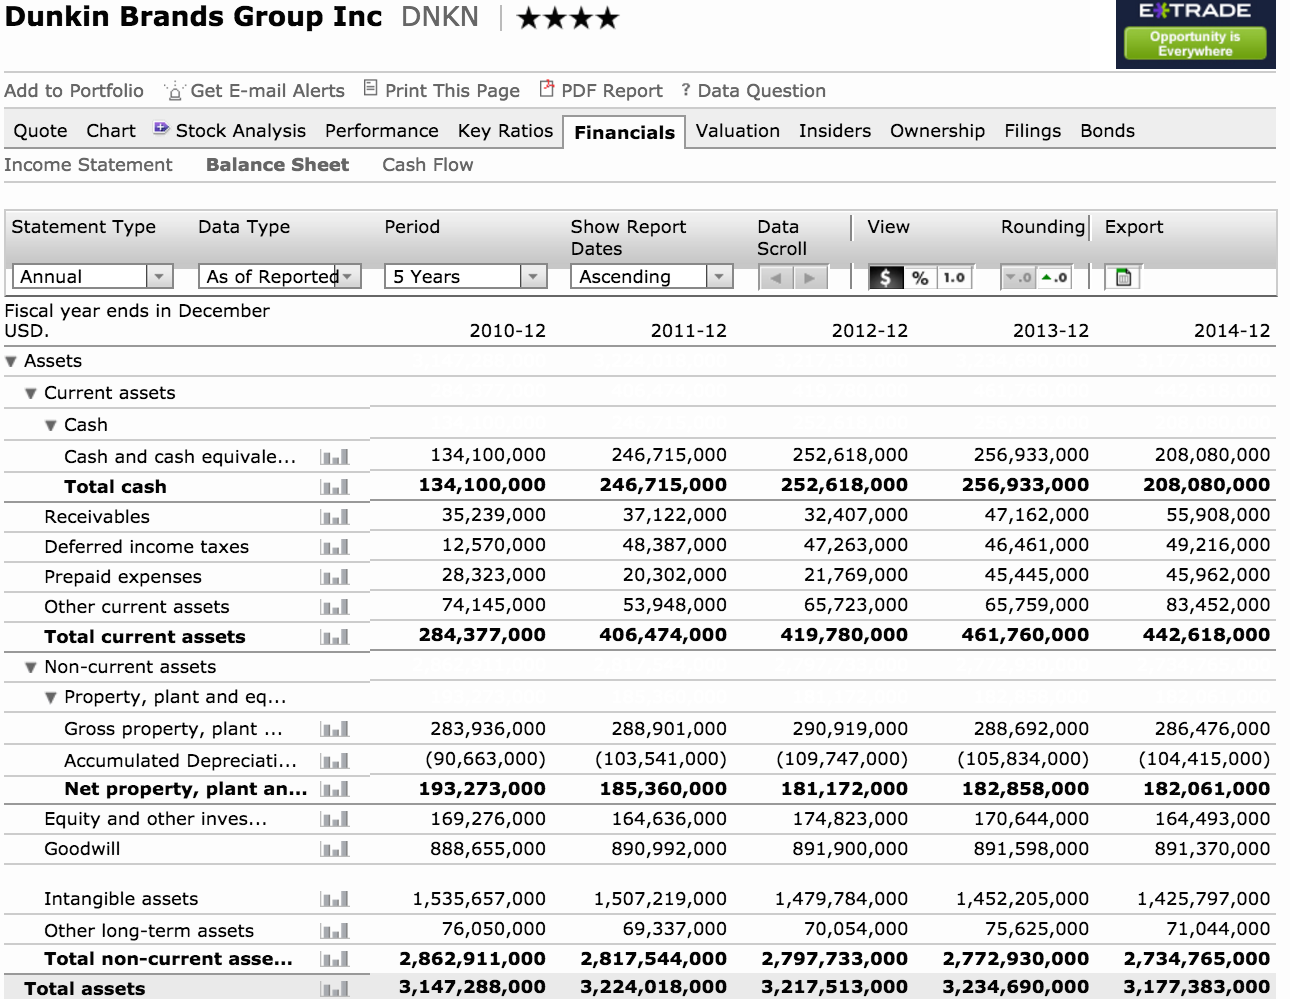Switch view to dollar values

pos(886,277)
